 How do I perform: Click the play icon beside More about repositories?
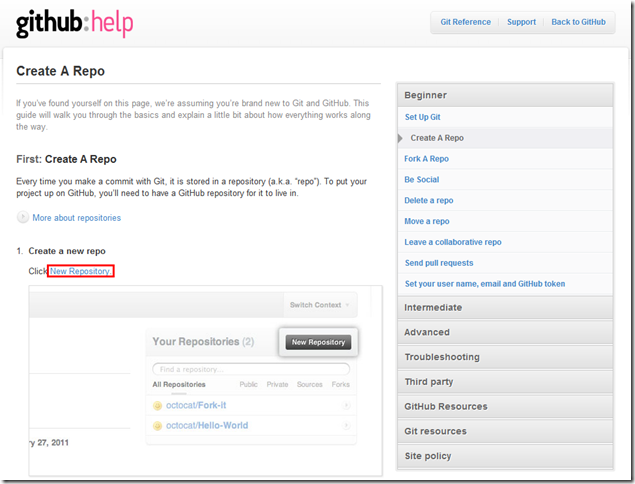tap(23, 217)
